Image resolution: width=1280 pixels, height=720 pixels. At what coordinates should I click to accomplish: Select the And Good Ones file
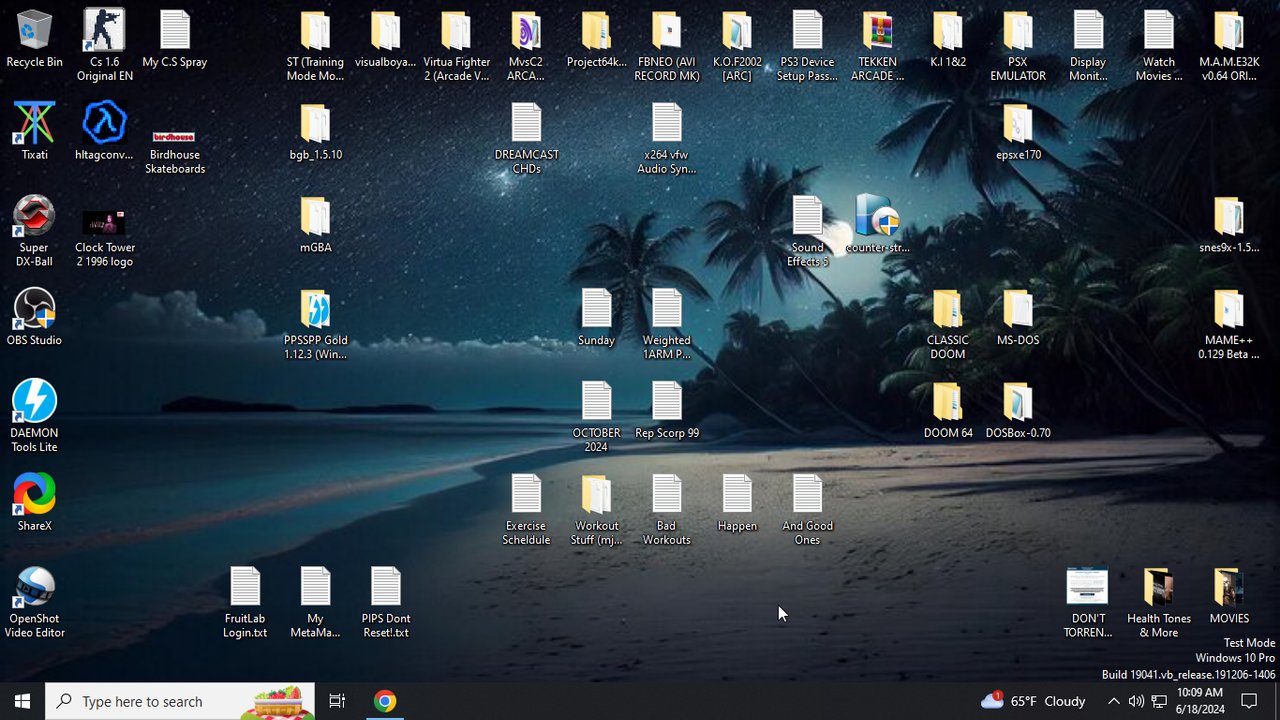pyautogui.click(x=807, y=510)
